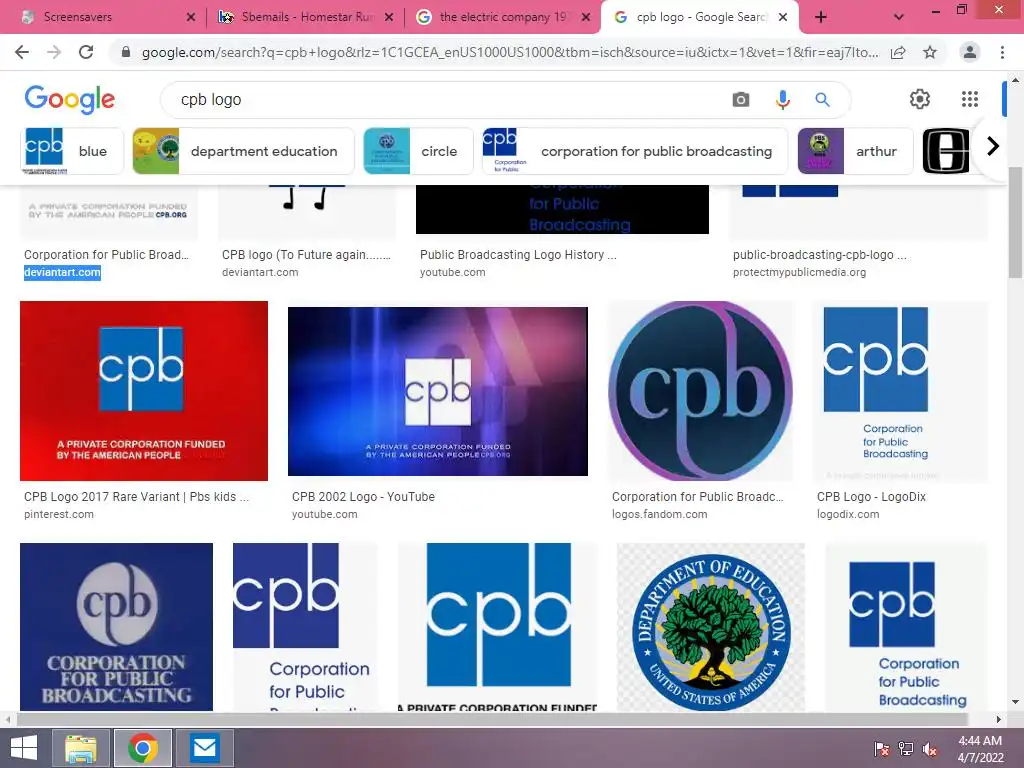
Task: Open Department of Education seal thumbnail
Action: click(x=711, y=627)
